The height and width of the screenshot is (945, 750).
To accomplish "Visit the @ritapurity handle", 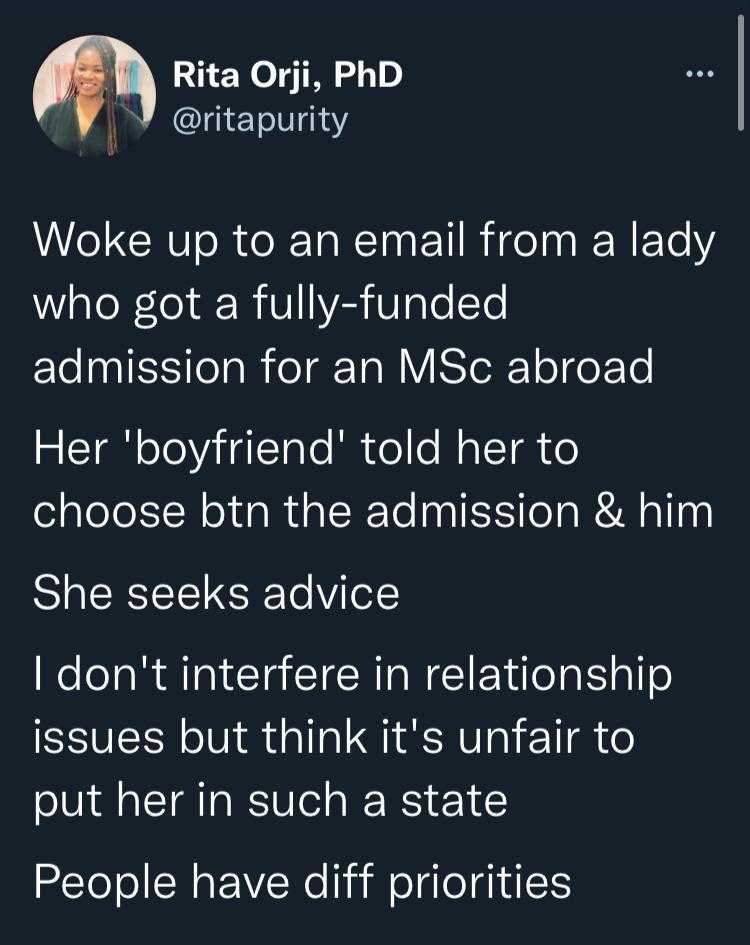I will [x=260, y=121].
